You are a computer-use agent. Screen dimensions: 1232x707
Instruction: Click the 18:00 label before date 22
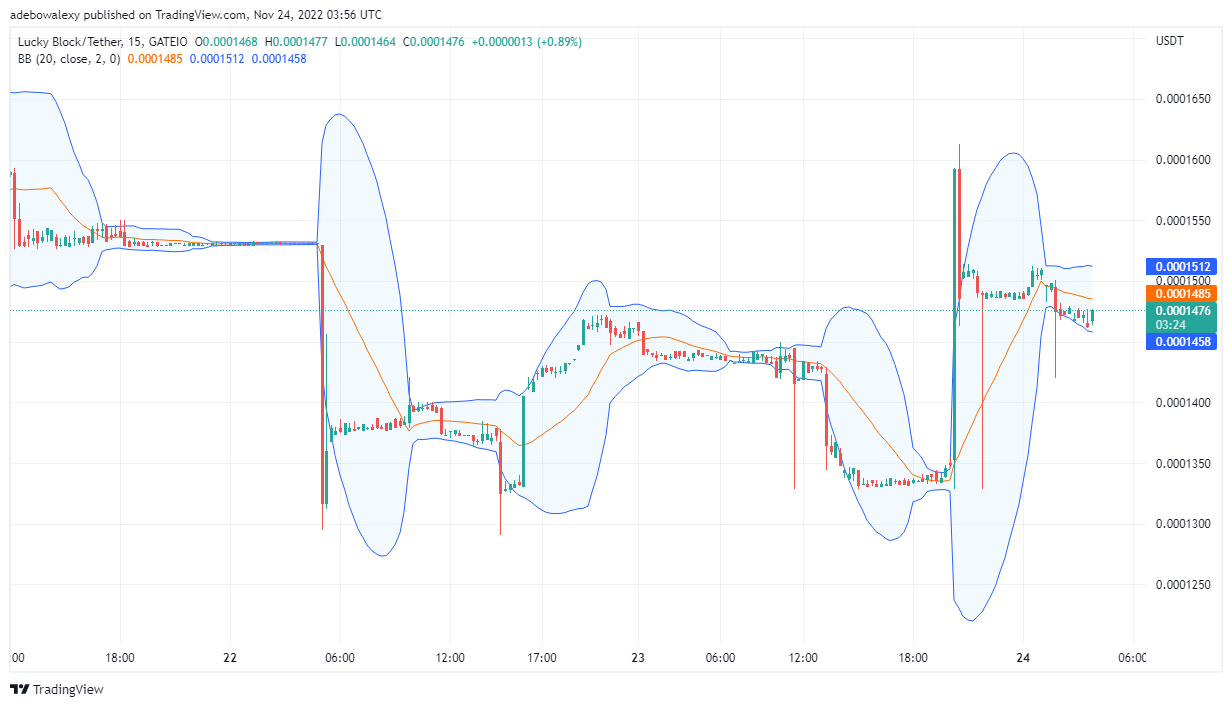point(120,658)
